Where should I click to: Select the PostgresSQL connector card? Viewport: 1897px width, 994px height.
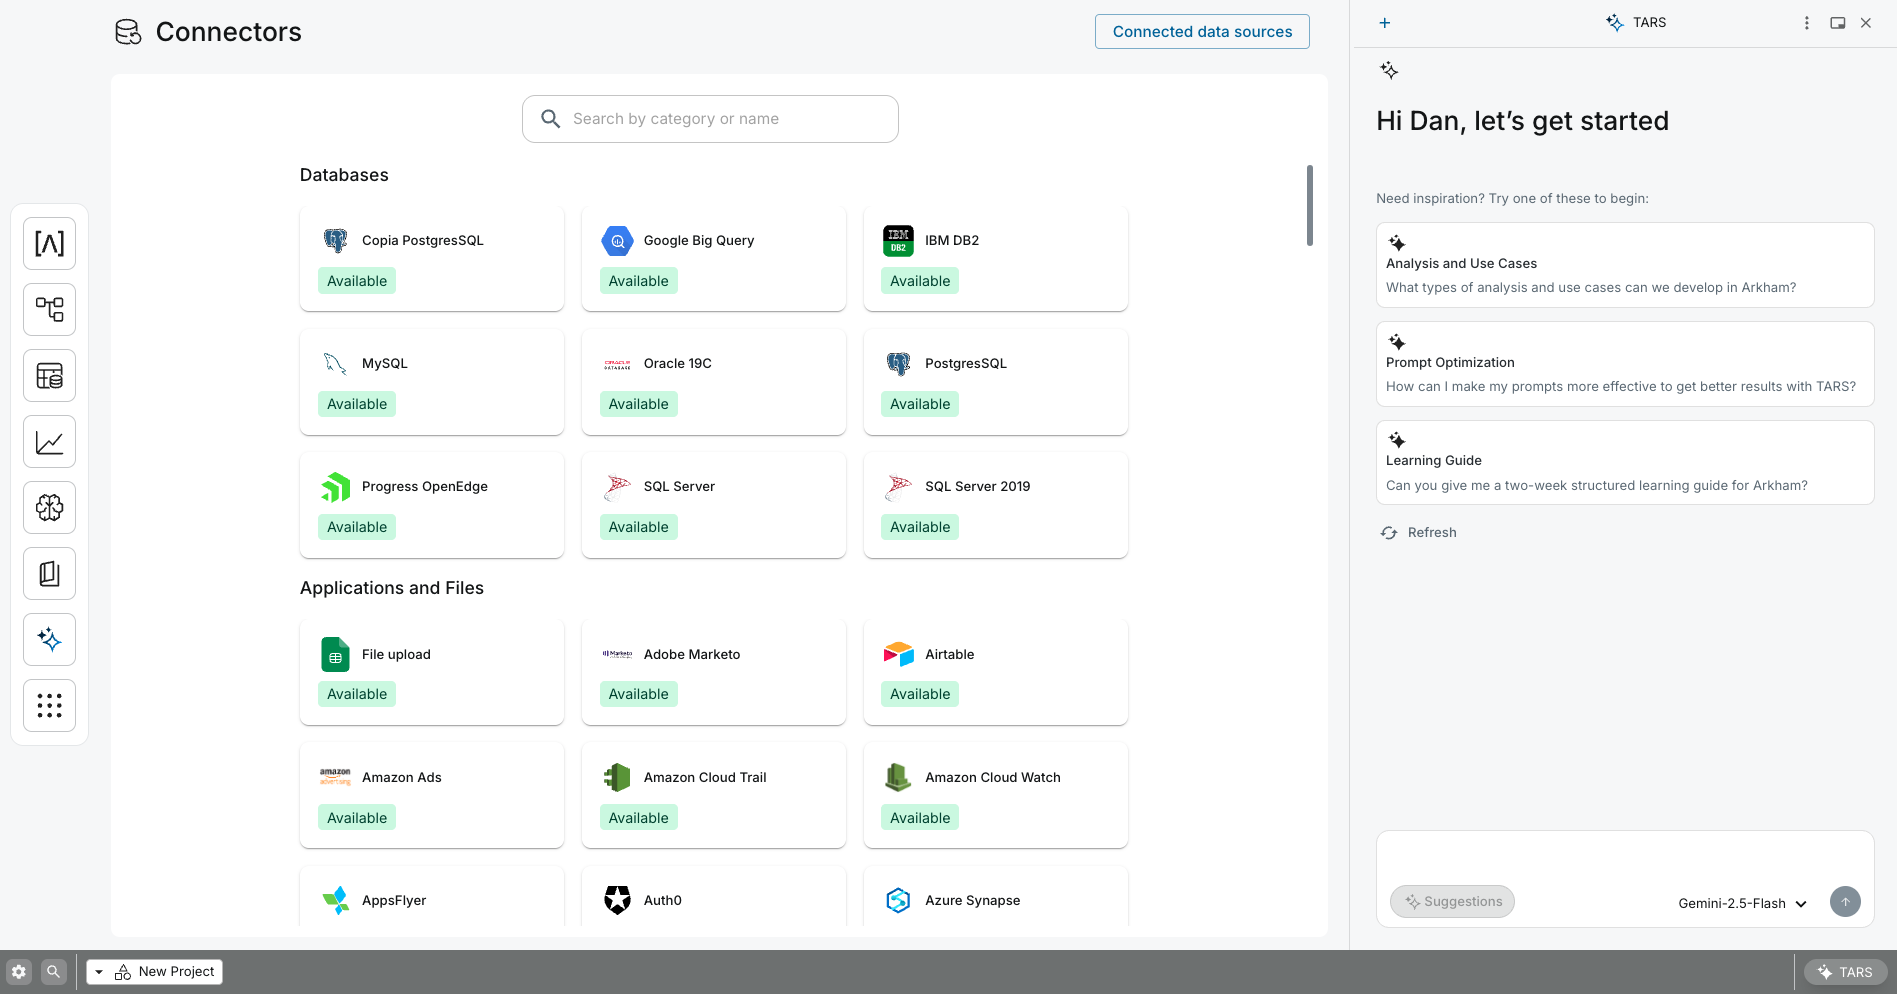(996, 382)
